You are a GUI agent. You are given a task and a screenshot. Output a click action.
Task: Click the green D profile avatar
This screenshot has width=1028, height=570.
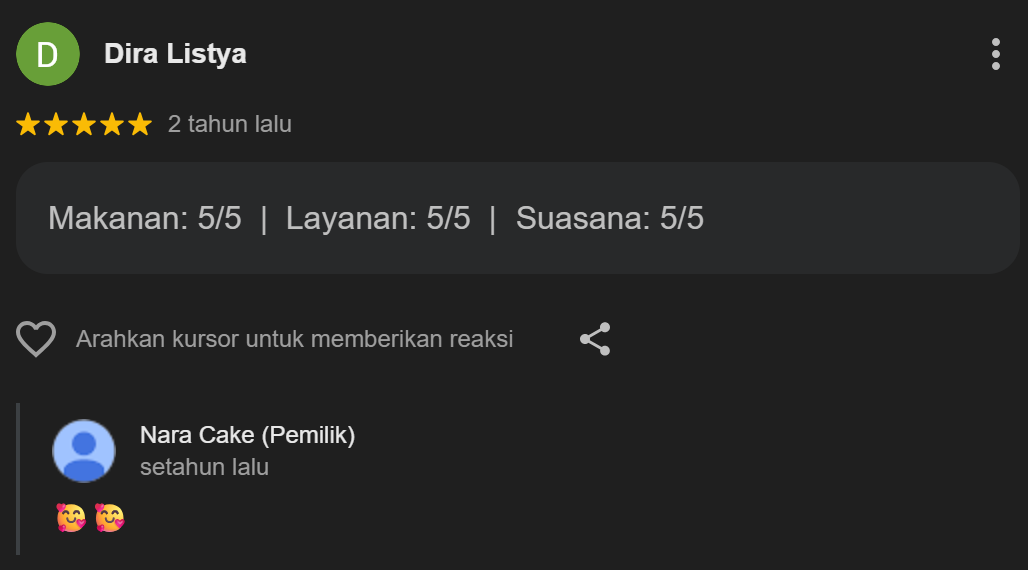pyautogui.click(x=48, y=54)
